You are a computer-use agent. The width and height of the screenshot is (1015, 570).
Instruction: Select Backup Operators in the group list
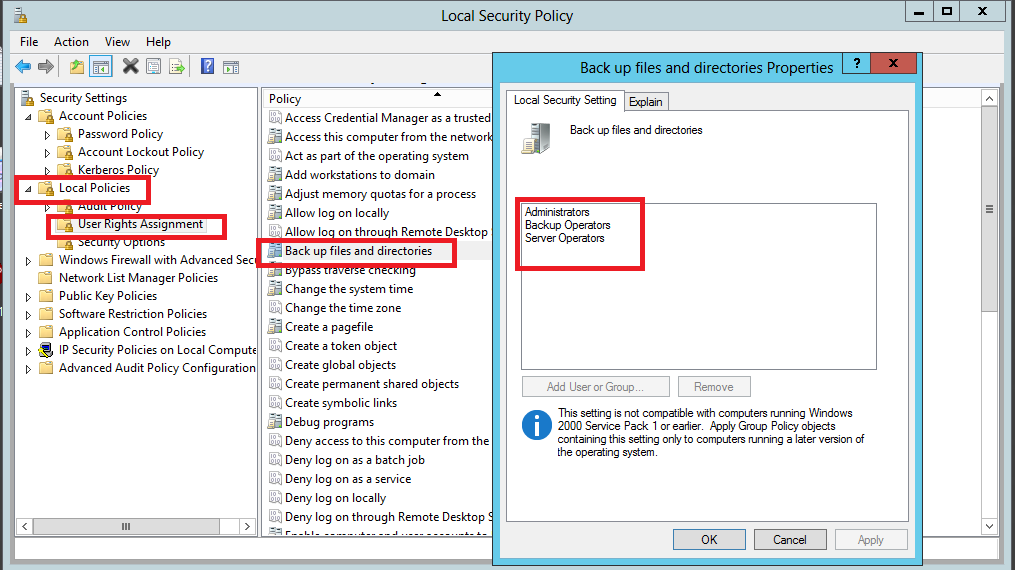coord(568,225)
